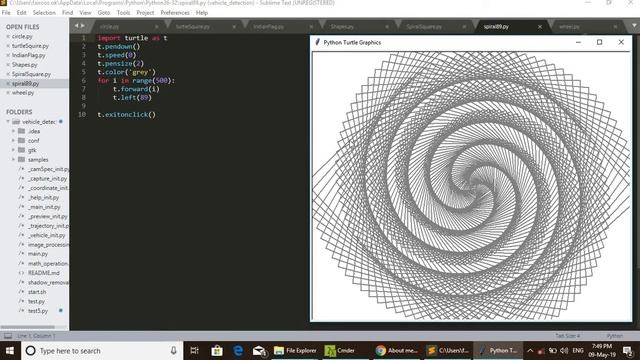The height and width of the screenshot is (360, 640).
Task: Open the View menu
Action: click(85, 13)
